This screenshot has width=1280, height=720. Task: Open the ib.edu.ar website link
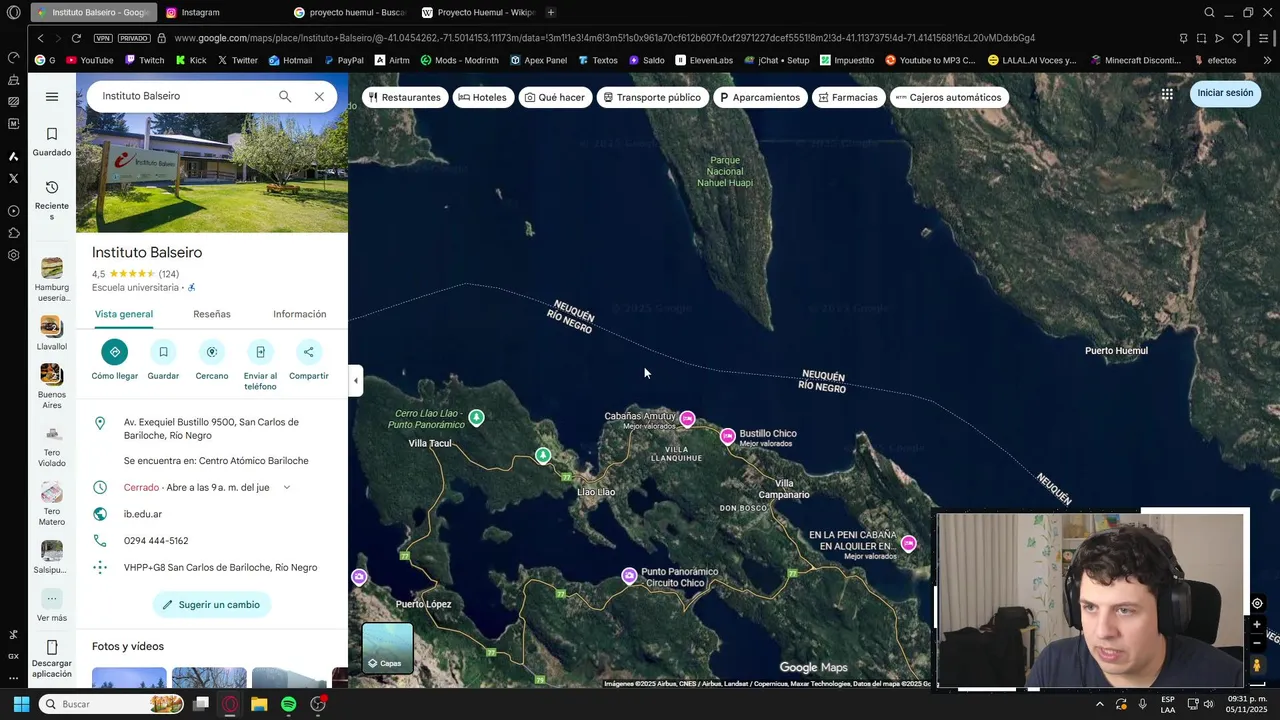143,514
